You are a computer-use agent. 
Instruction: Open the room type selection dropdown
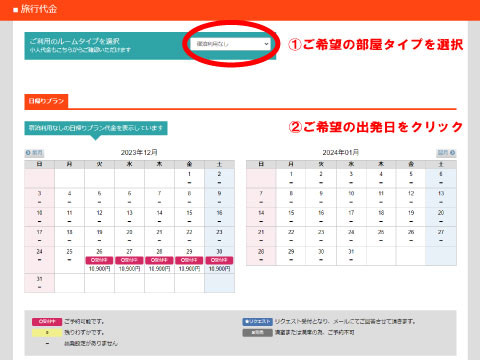[x=230, y=44]
